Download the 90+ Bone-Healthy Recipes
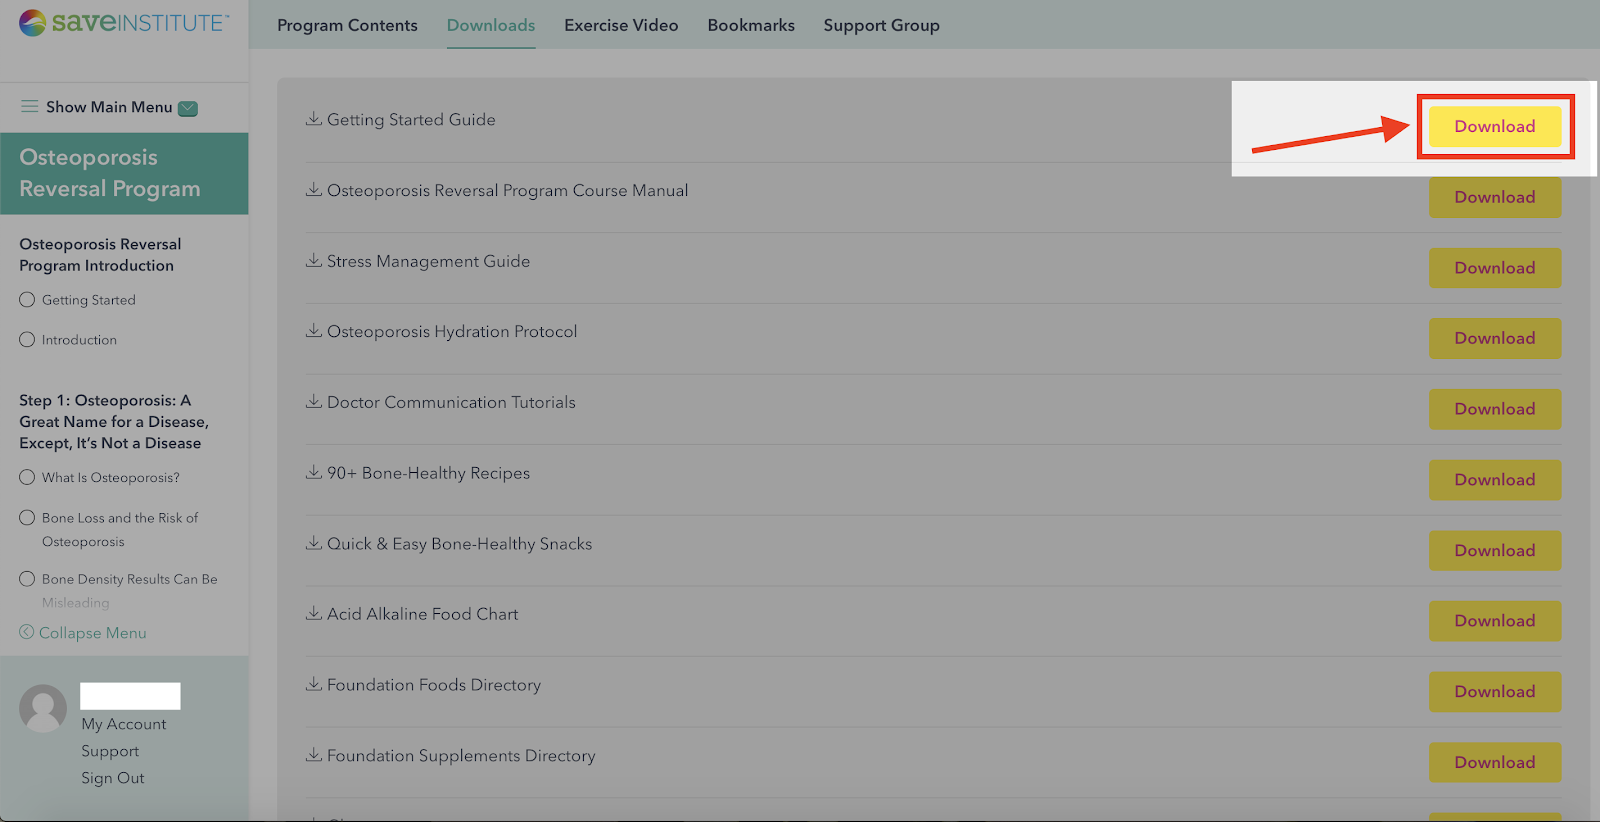The width and height of the screenshot is (1600, 822). 1495,480
